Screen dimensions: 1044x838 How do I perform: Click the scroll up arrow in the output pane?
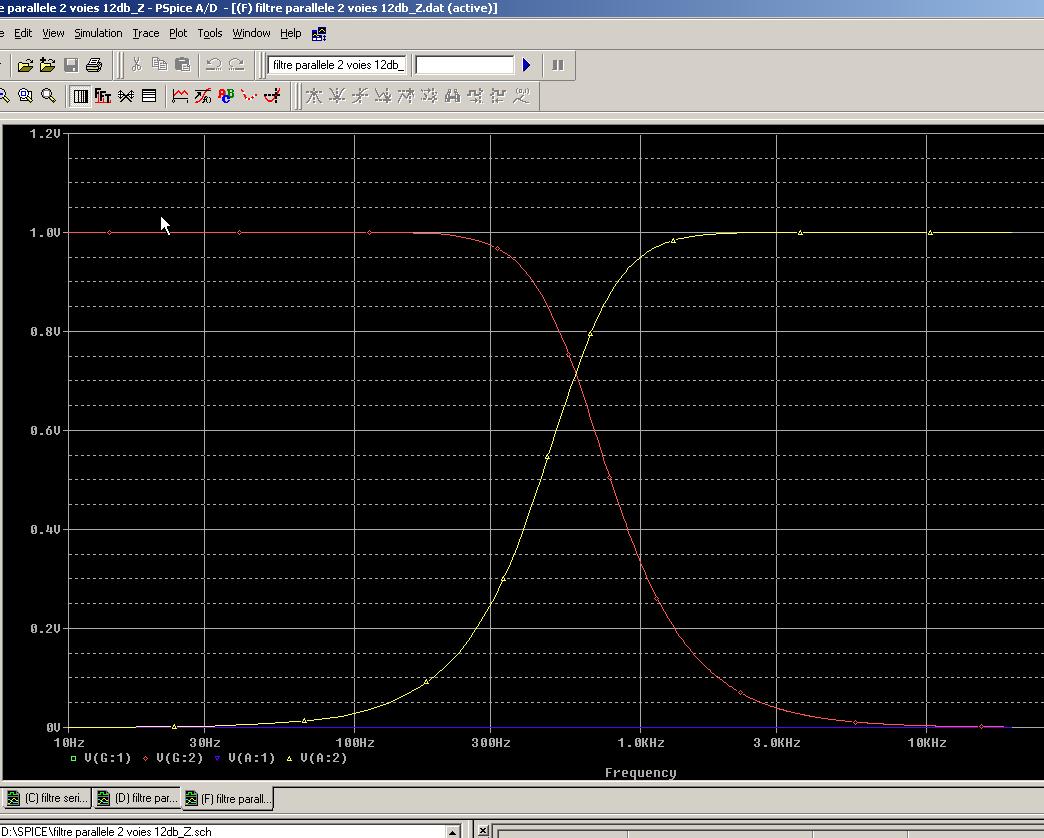click(x=453, y=831)
